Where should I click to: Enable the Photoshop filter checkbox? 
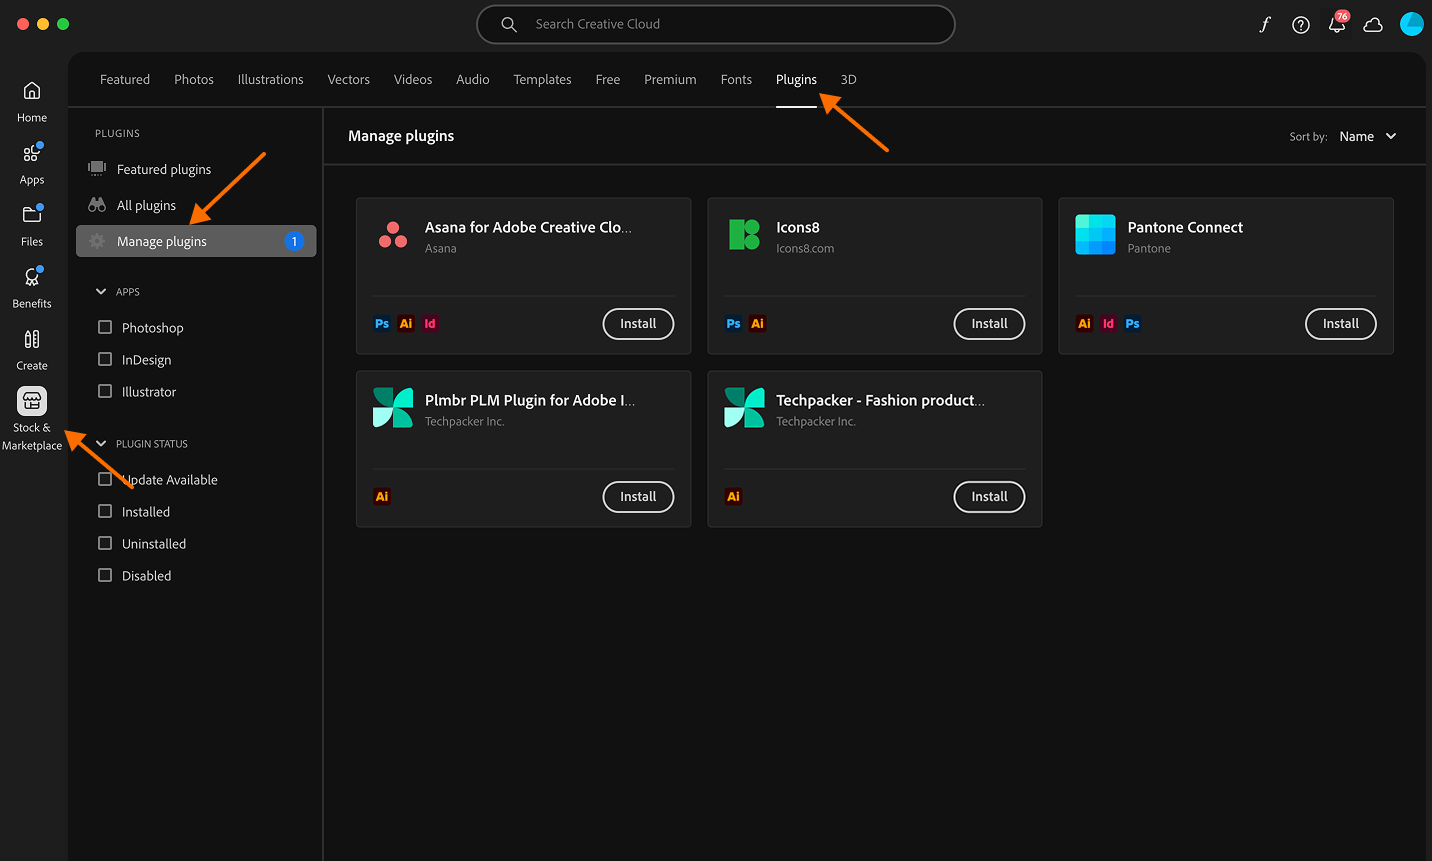click(x=104, y=327)
